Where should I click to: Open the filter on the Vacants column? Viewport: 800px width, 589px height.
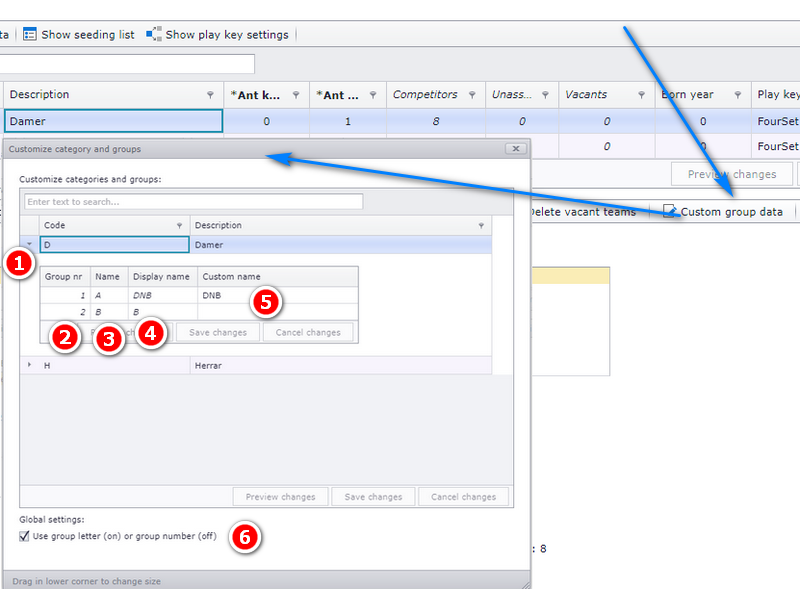641,95
